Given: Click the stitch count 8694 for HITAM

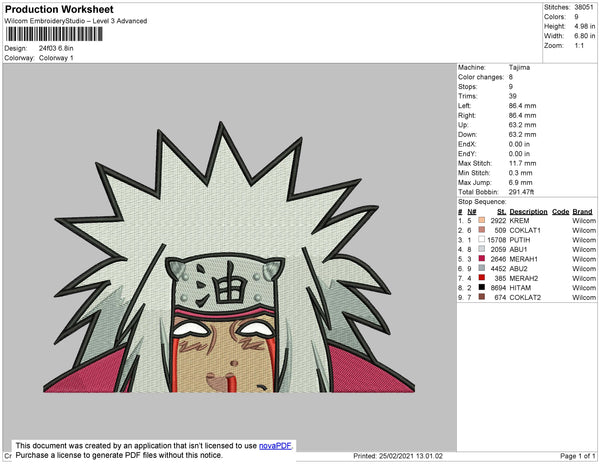Looking at the screenshot, I should [x=498, y=288].
